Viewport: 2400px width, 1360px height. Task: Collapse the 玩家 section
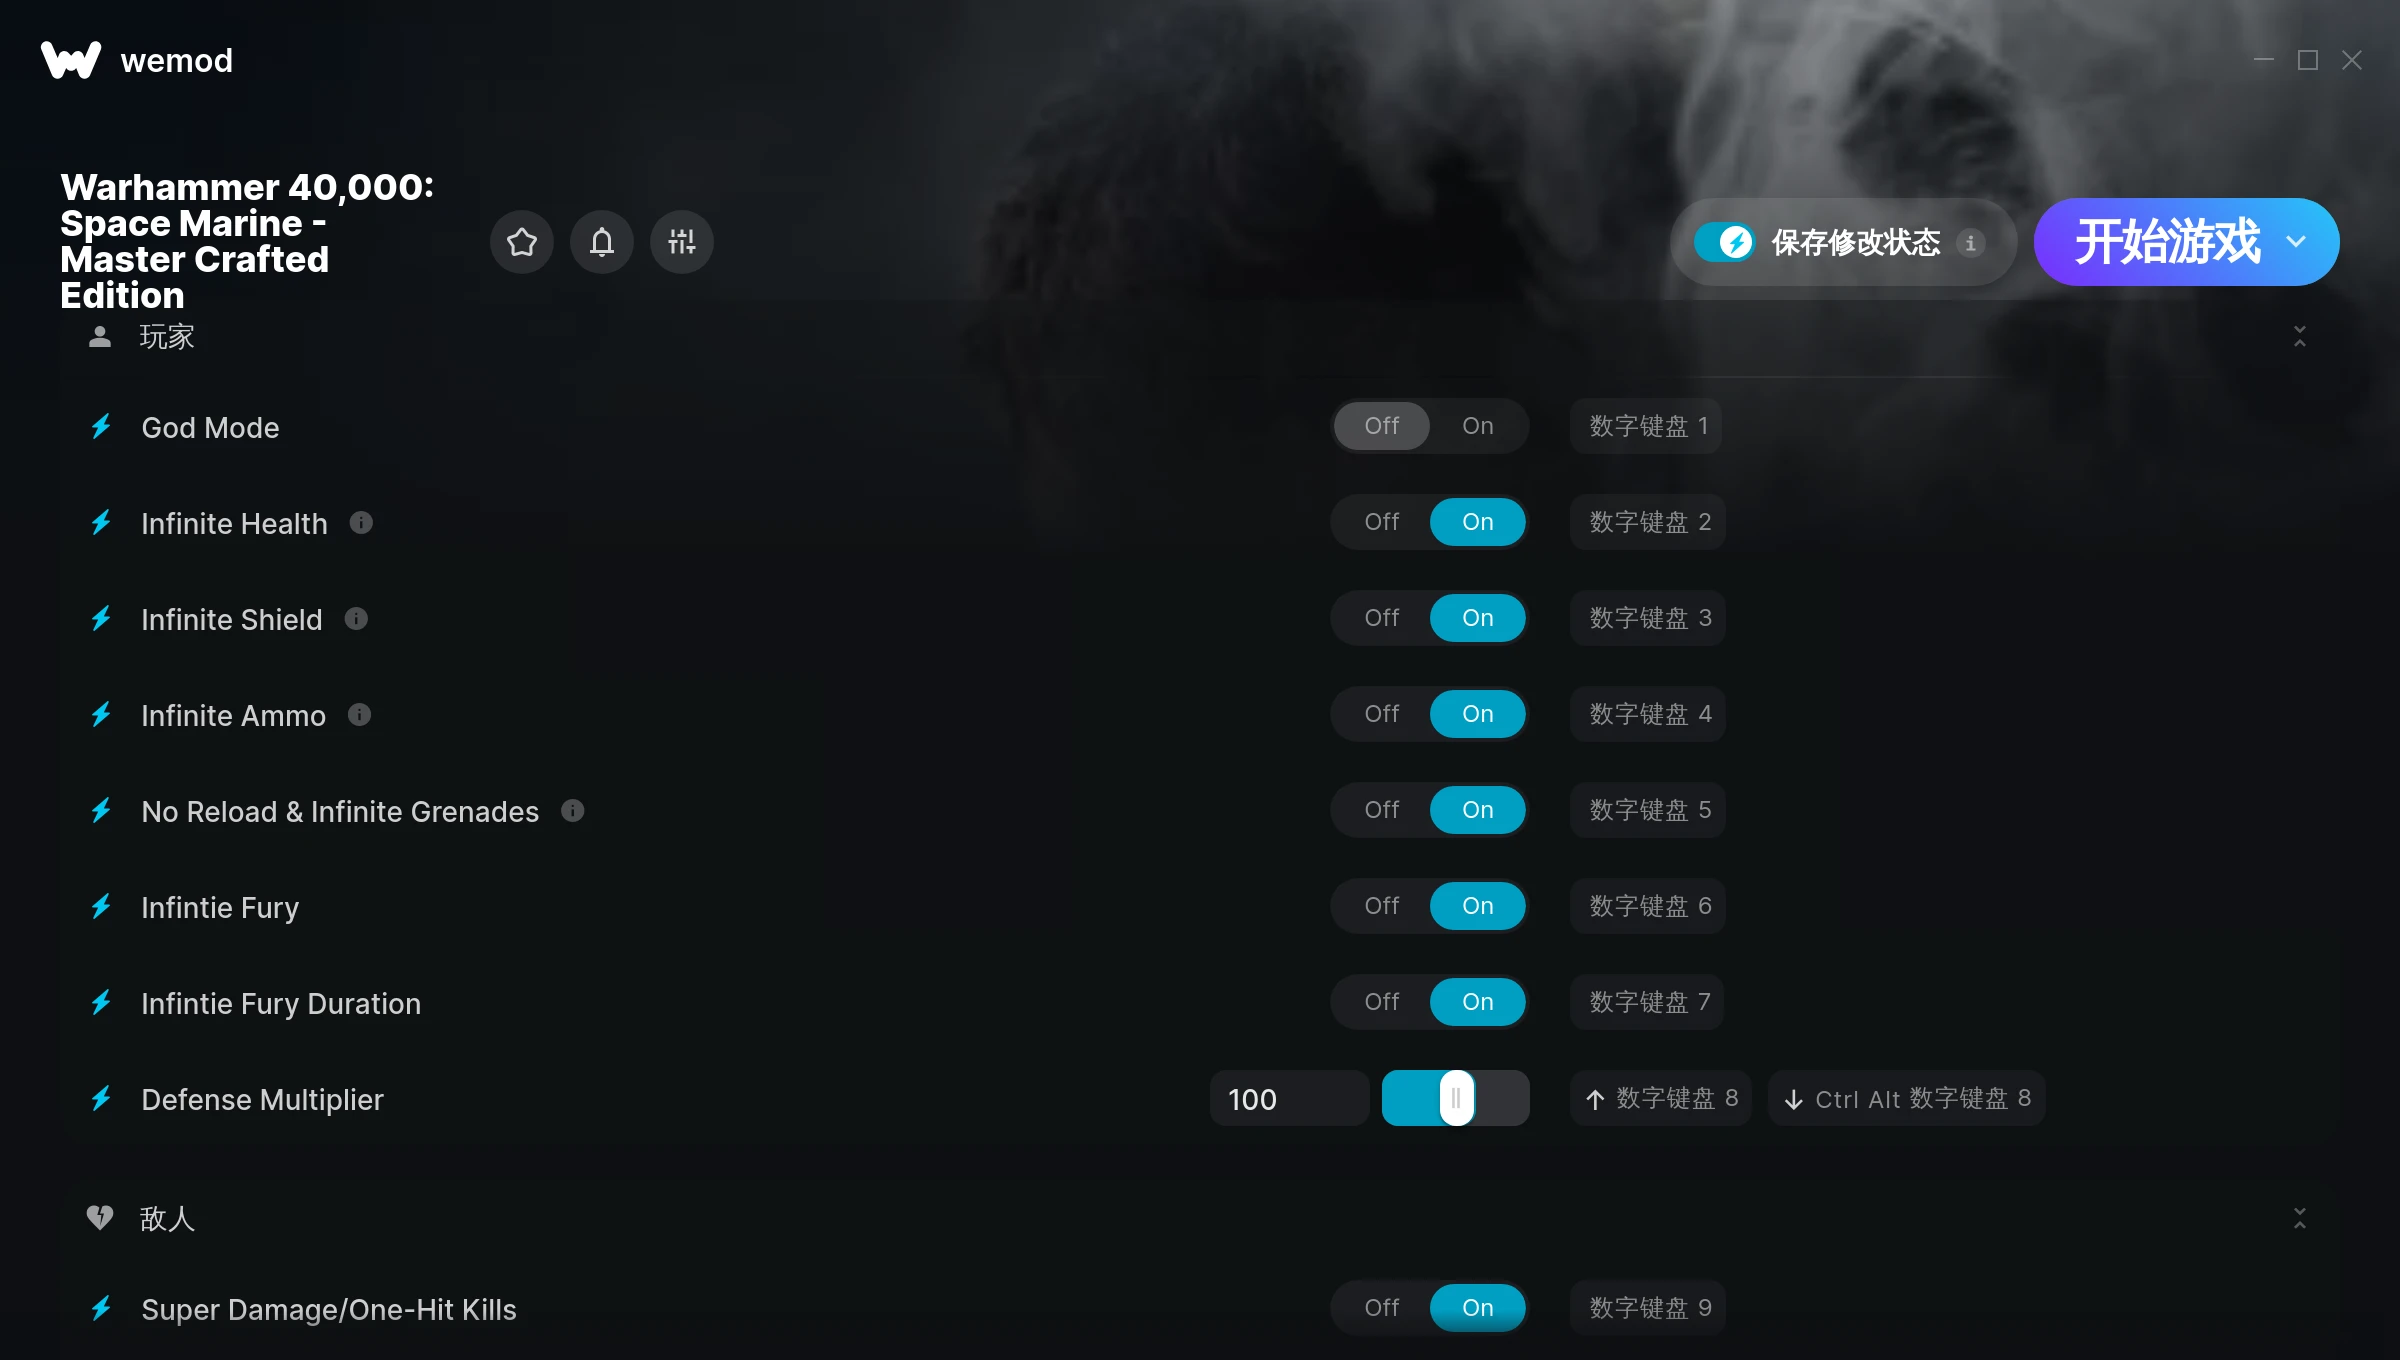[x=2299, y=337]
